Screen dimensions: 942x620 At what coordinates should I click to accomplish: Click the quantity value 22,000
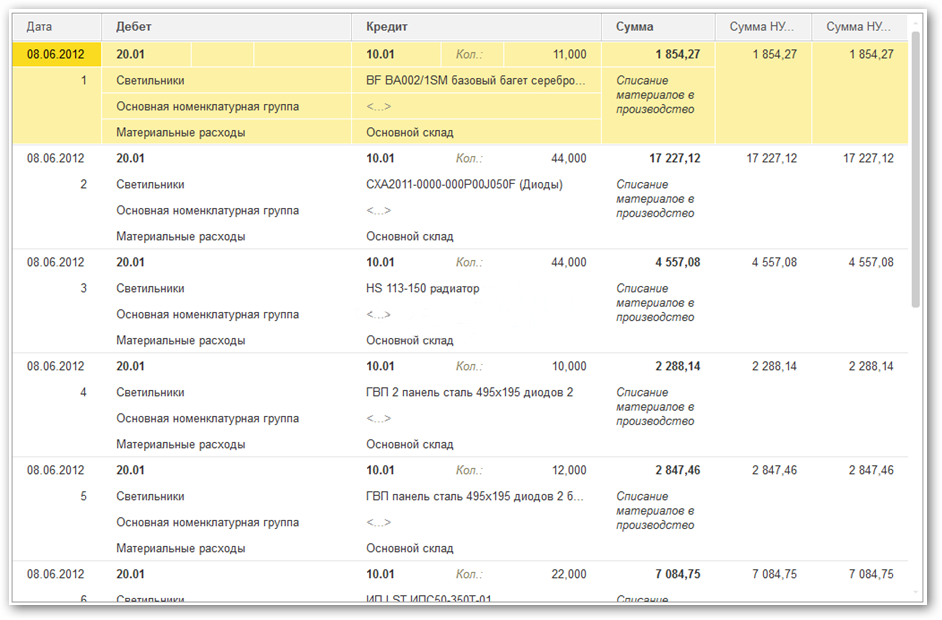569,574
